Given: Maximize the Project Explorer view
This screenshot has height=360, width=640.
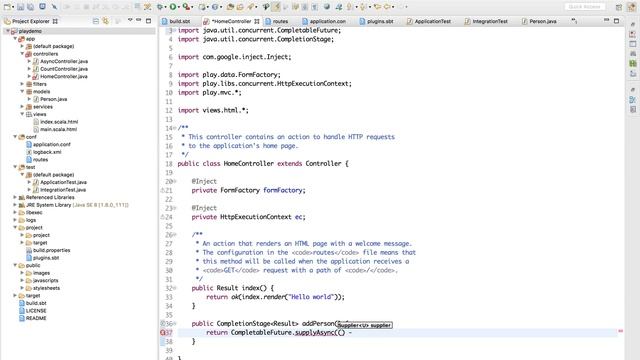Looking at the screenshot, I should coord(149,20).
